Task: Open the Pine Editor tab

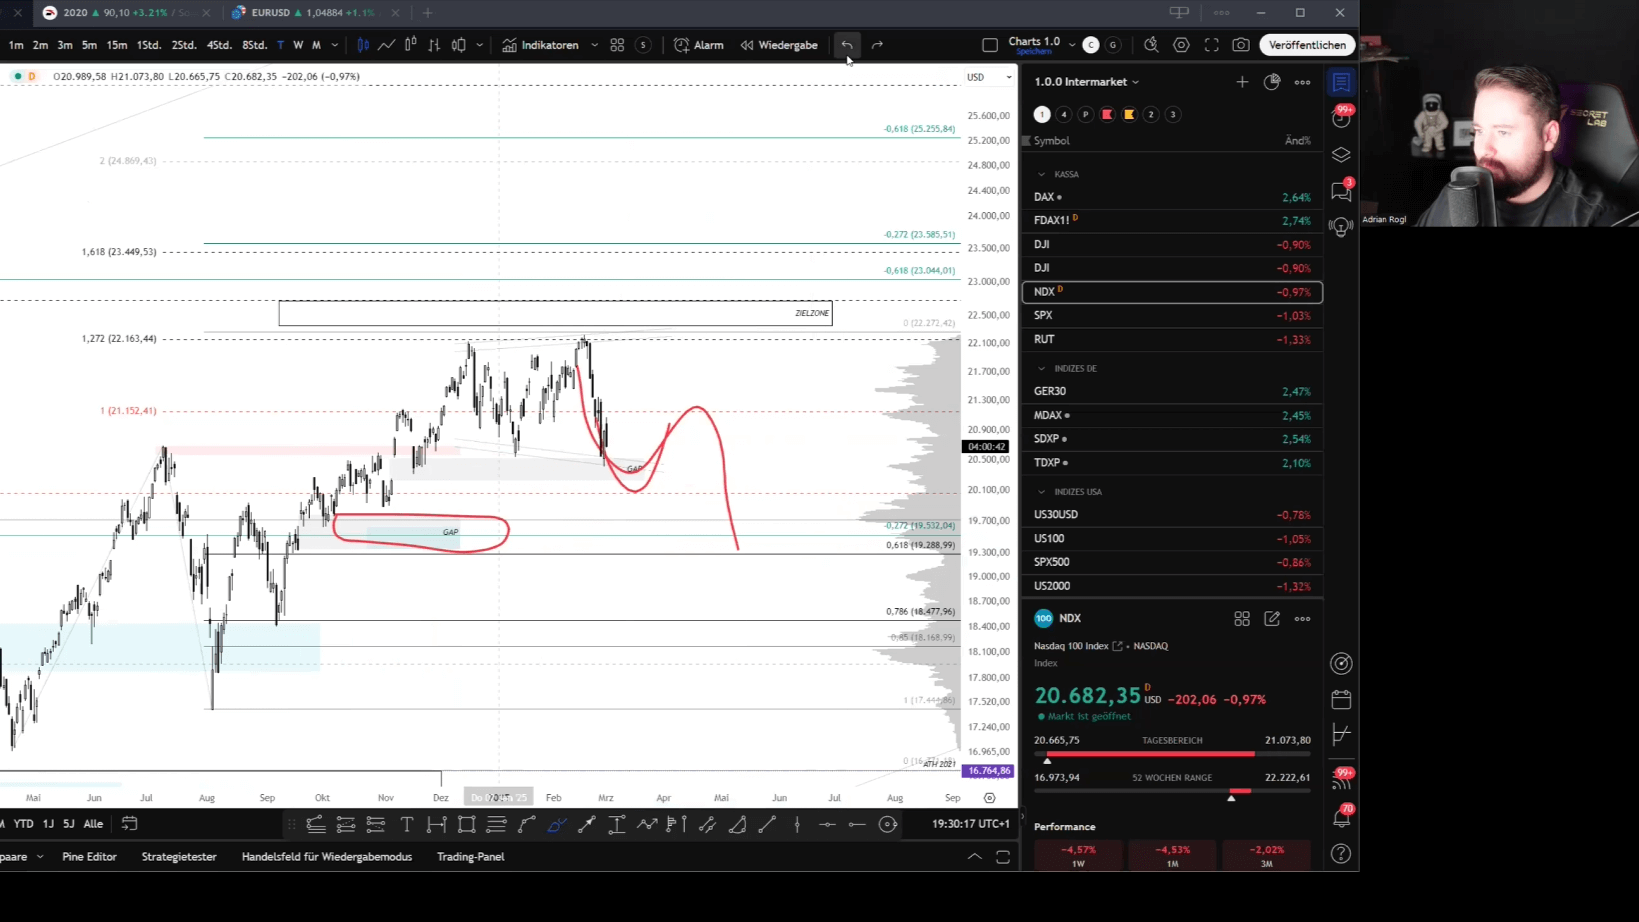Action: click(89, 857)
